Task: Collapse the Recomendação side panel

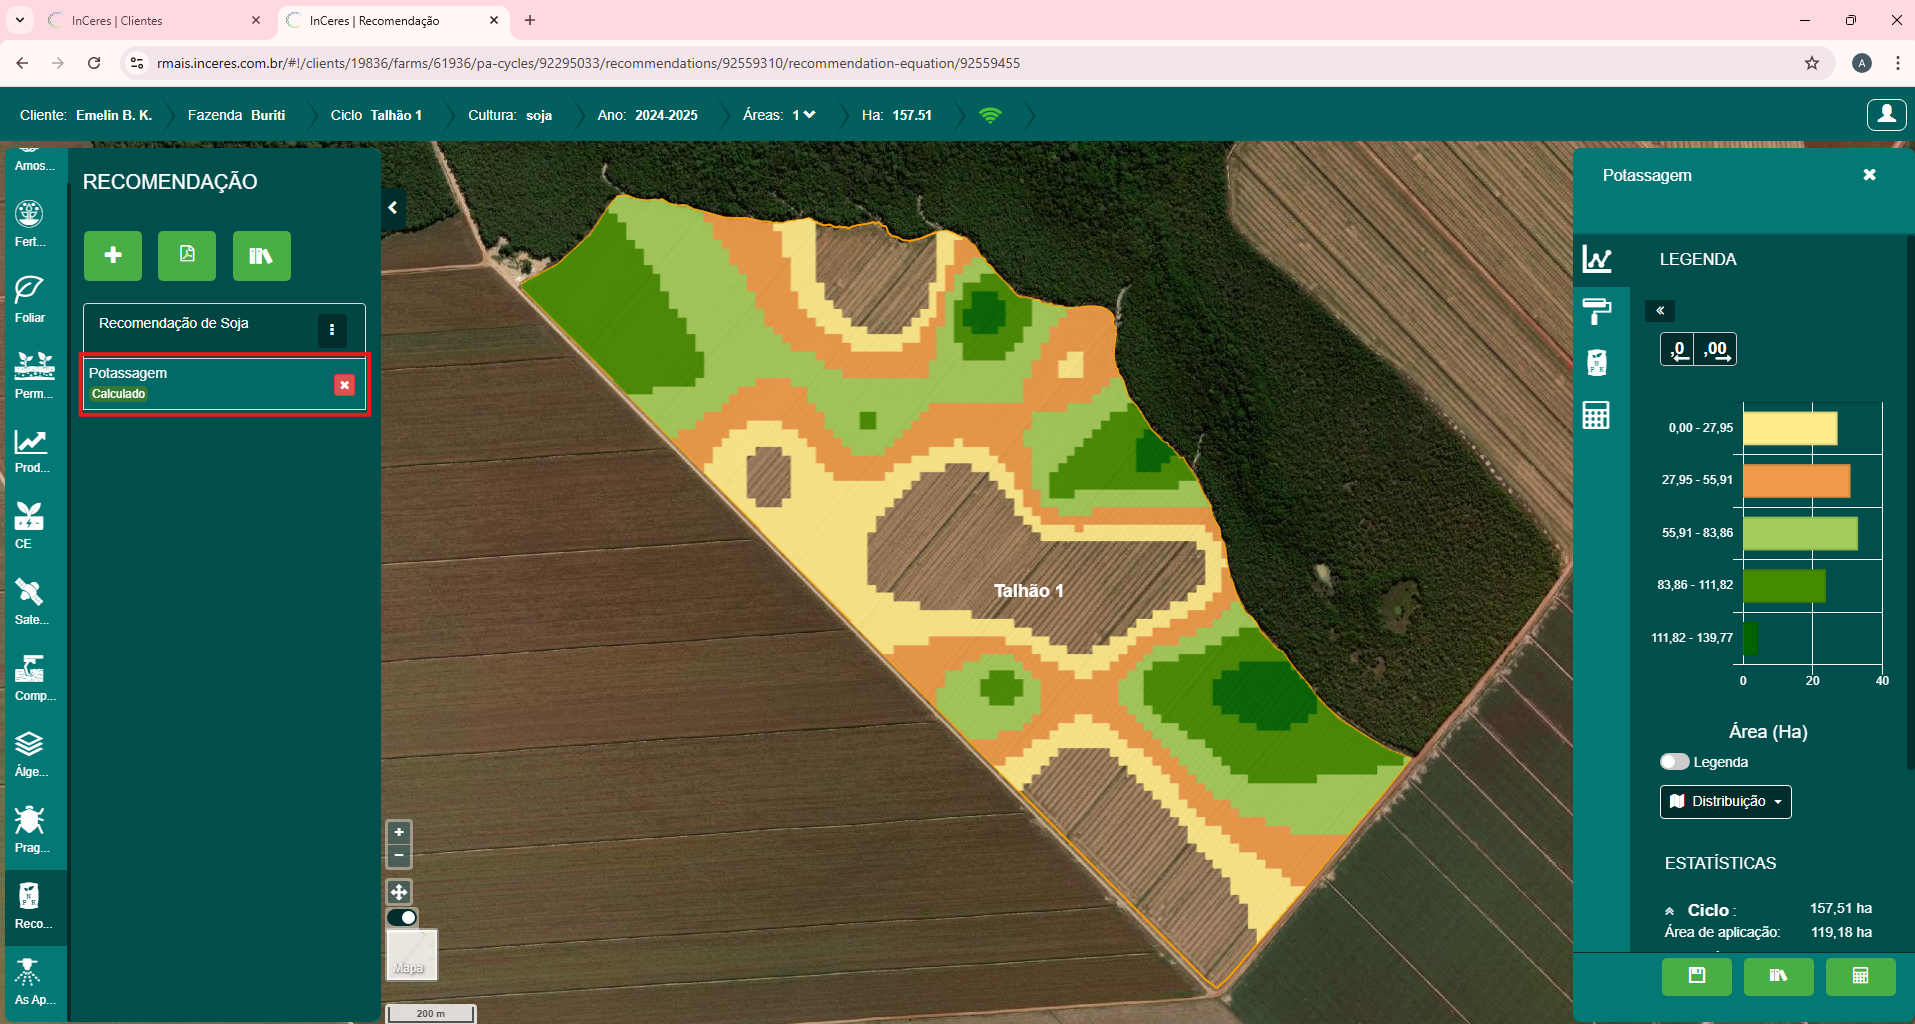Action: click(x=393, y=208)
